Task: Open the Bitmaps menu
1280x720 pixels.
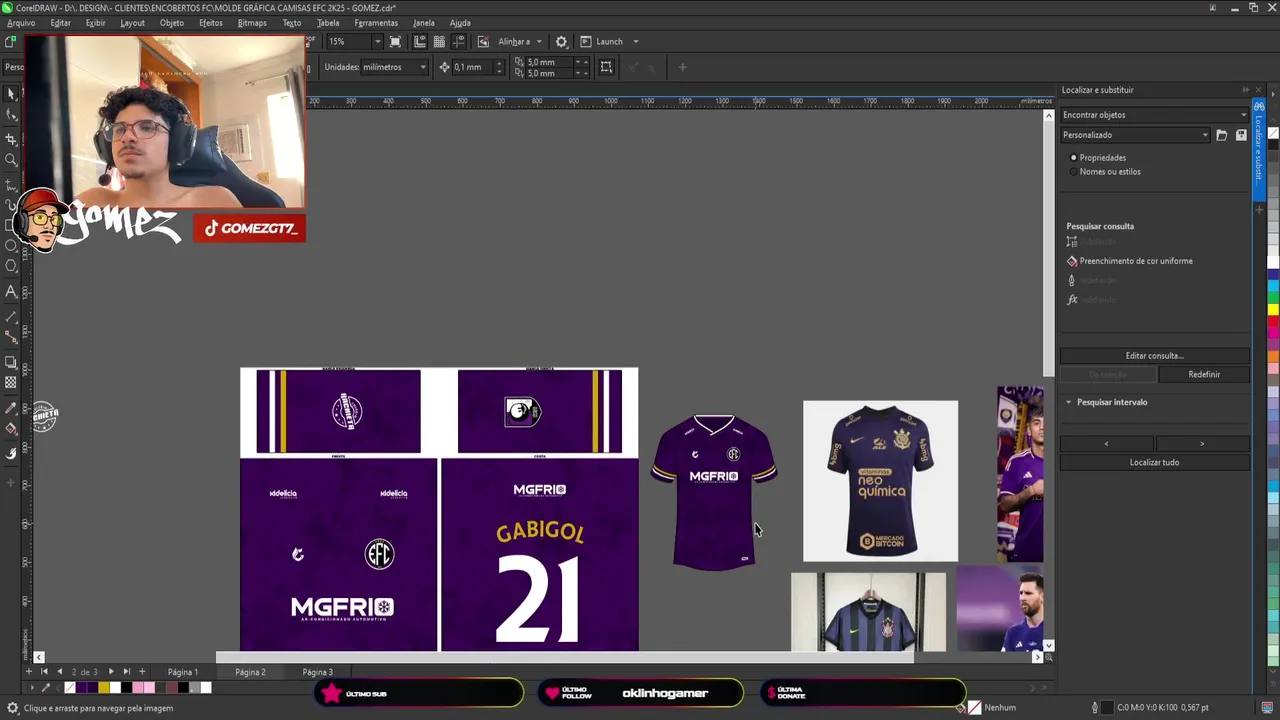Action: (x=252, y=23)
